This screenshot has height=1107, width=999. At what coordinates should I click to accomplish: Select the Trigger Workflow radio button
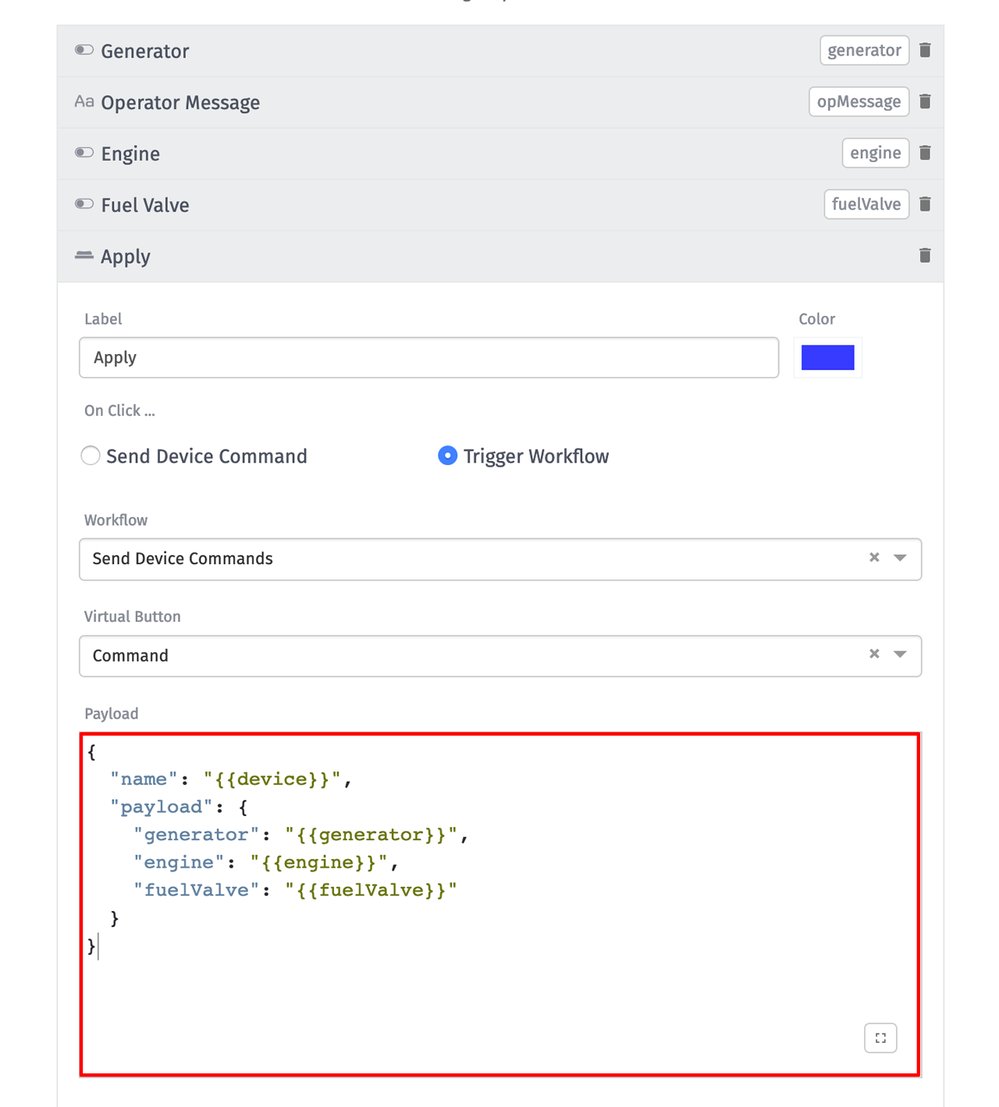(448, 456)
